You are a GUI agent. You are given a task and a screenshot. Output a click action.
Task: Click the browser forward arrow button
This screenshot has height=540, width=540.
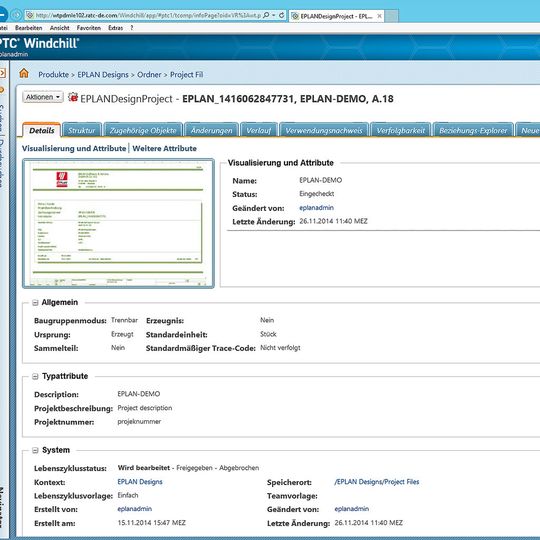tap(15, 15)
